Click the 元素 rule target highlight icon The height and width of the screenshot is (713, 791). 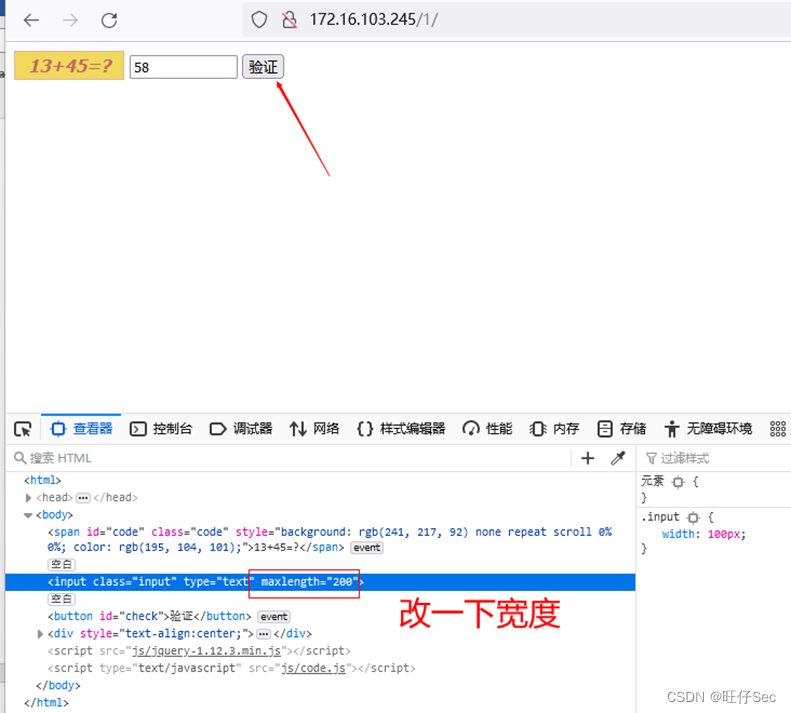tap(678, 482)
